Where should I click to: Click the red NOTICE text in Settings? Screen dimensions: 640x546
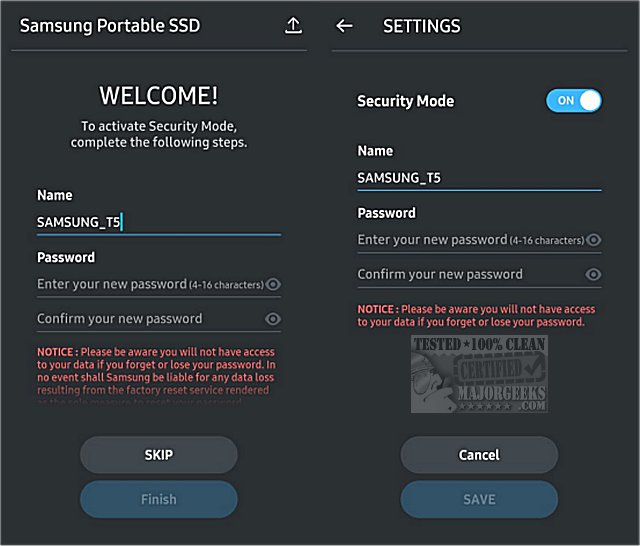pyautogui.click(x=476, y=316)
